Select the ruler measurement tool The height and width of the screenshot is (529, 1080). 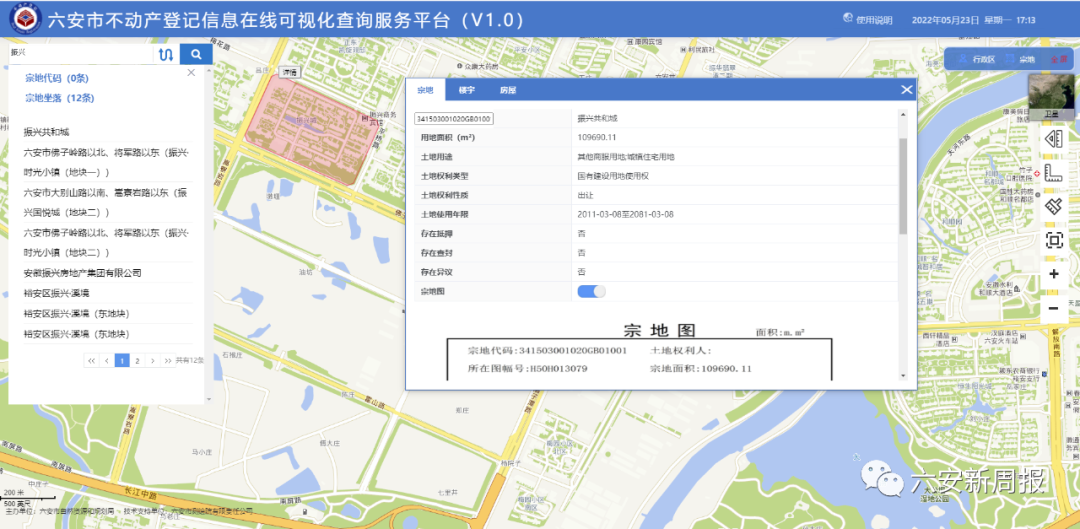pyautogui.click(x=1054, y=174)
